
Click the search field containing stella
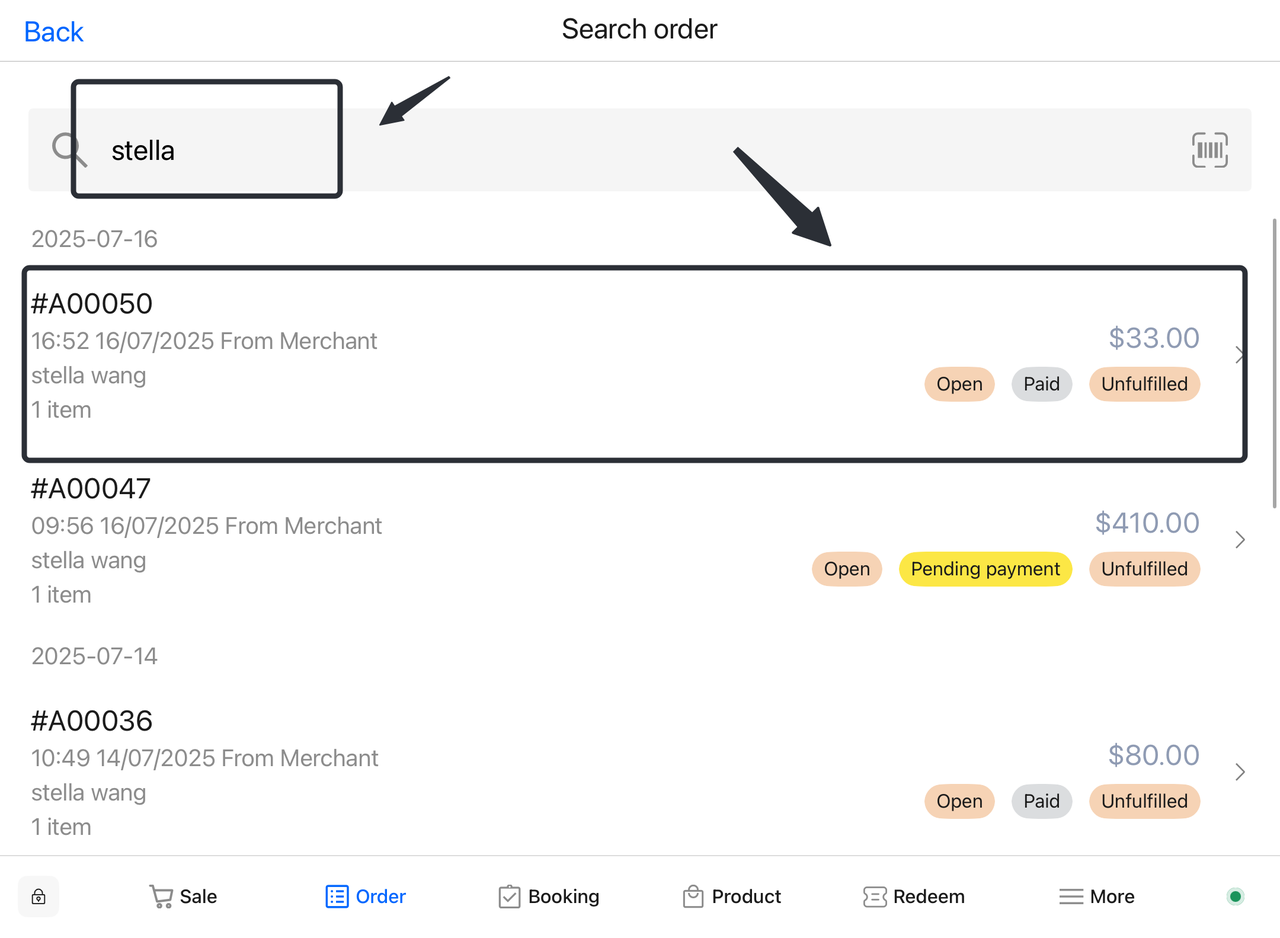[x=640, y=150]
